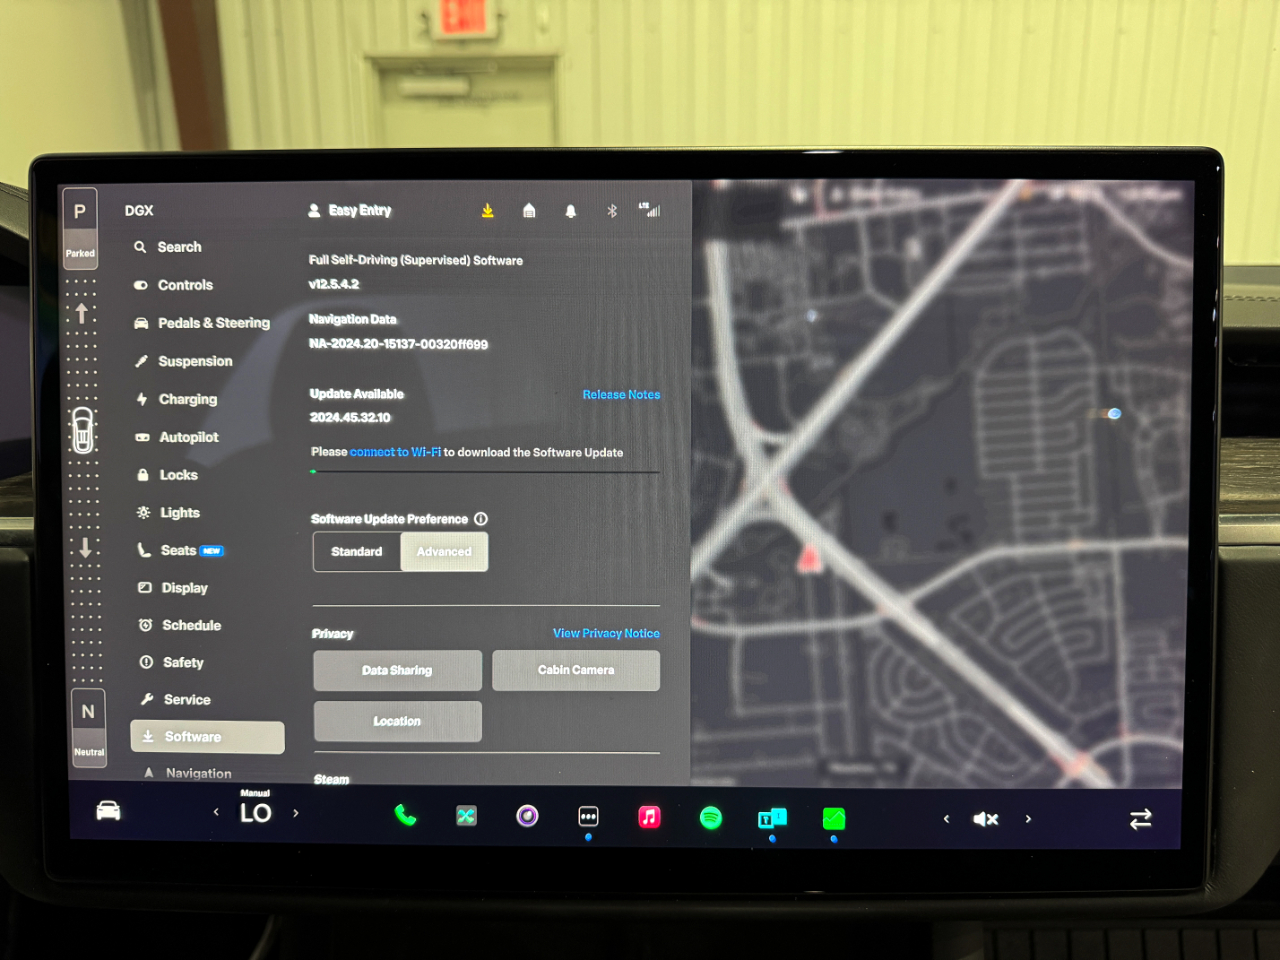Tap the update version 2024.45.32.10
Image resolution: width=1280 pixels, height=960 pixels.
point(350,418)
